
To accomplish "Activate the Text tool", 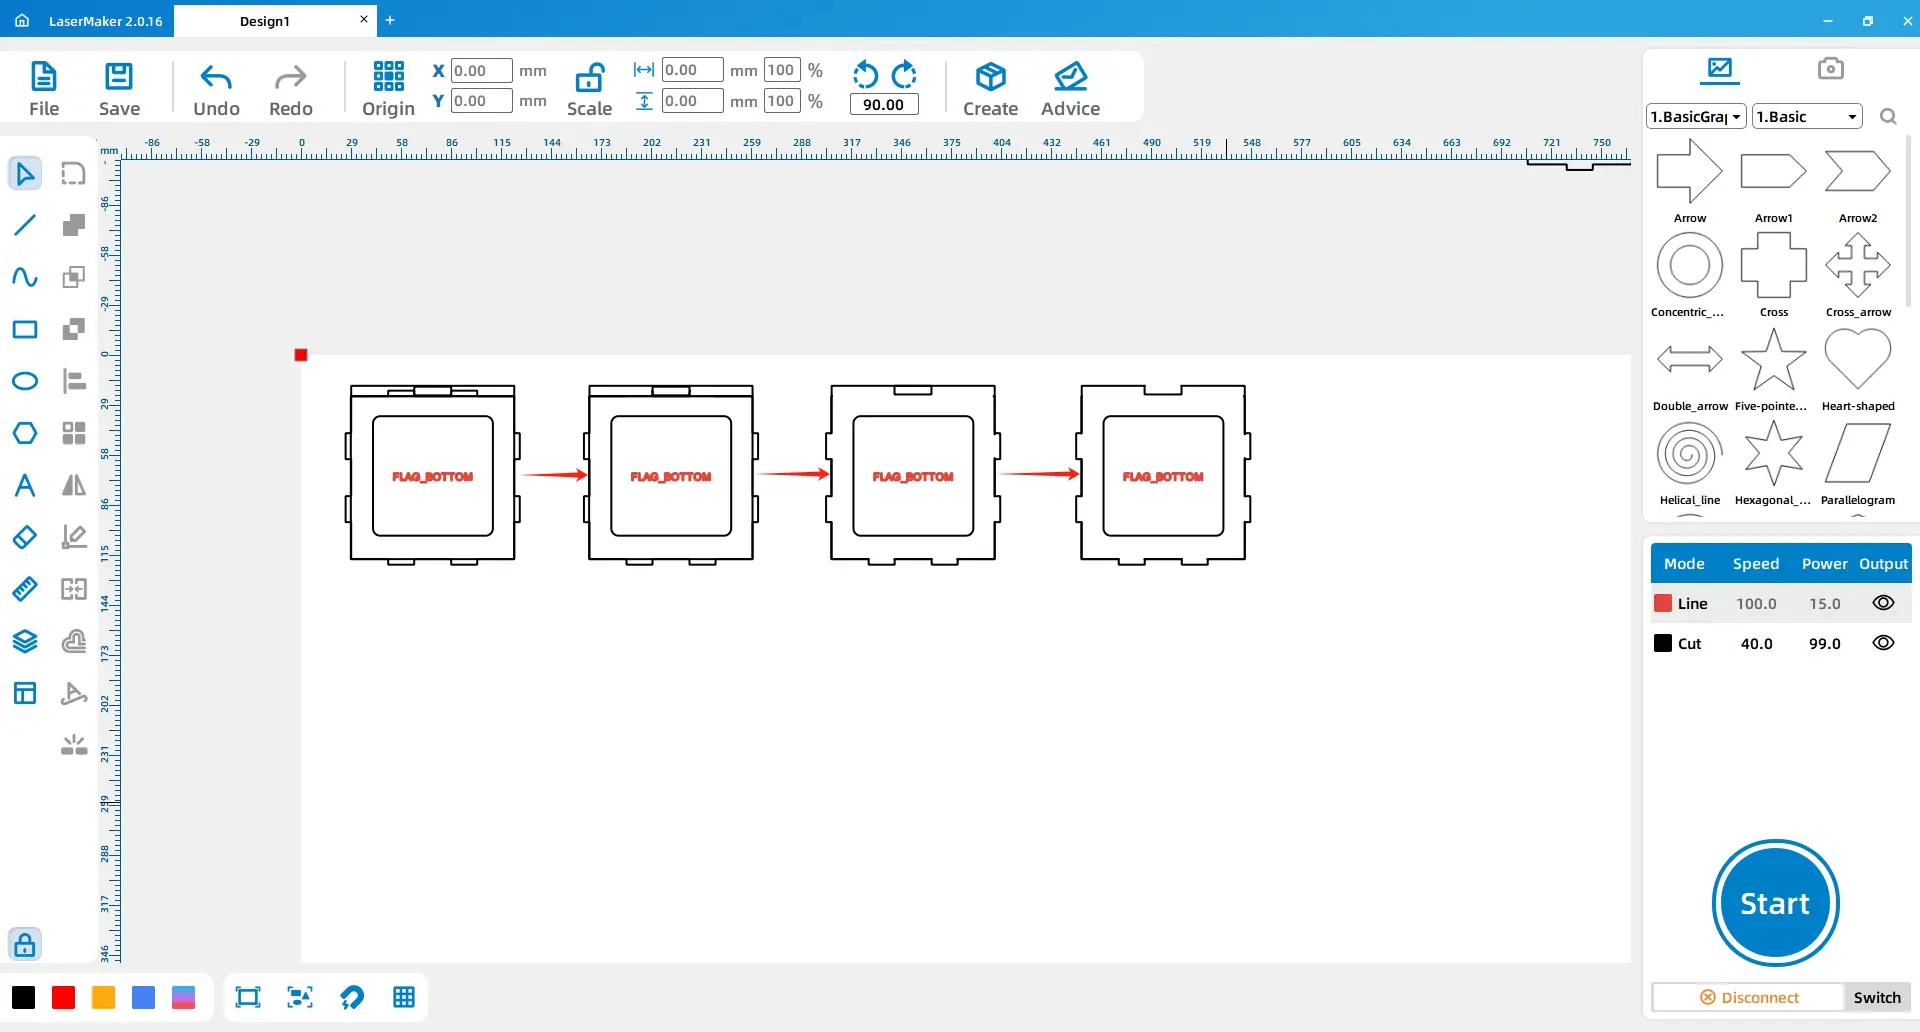I will (25, 485).
